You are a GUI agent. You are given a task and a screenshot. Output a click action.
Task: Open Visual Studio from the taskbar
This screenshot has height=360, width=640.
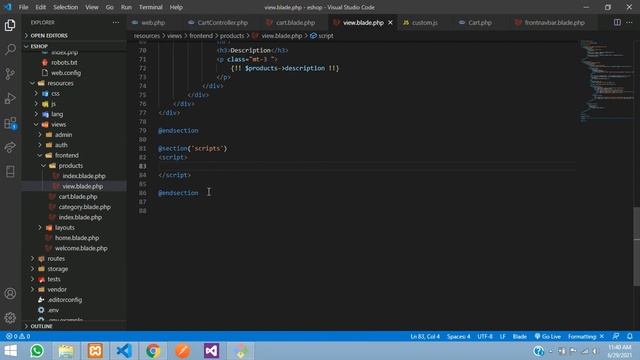coord(211,351)
